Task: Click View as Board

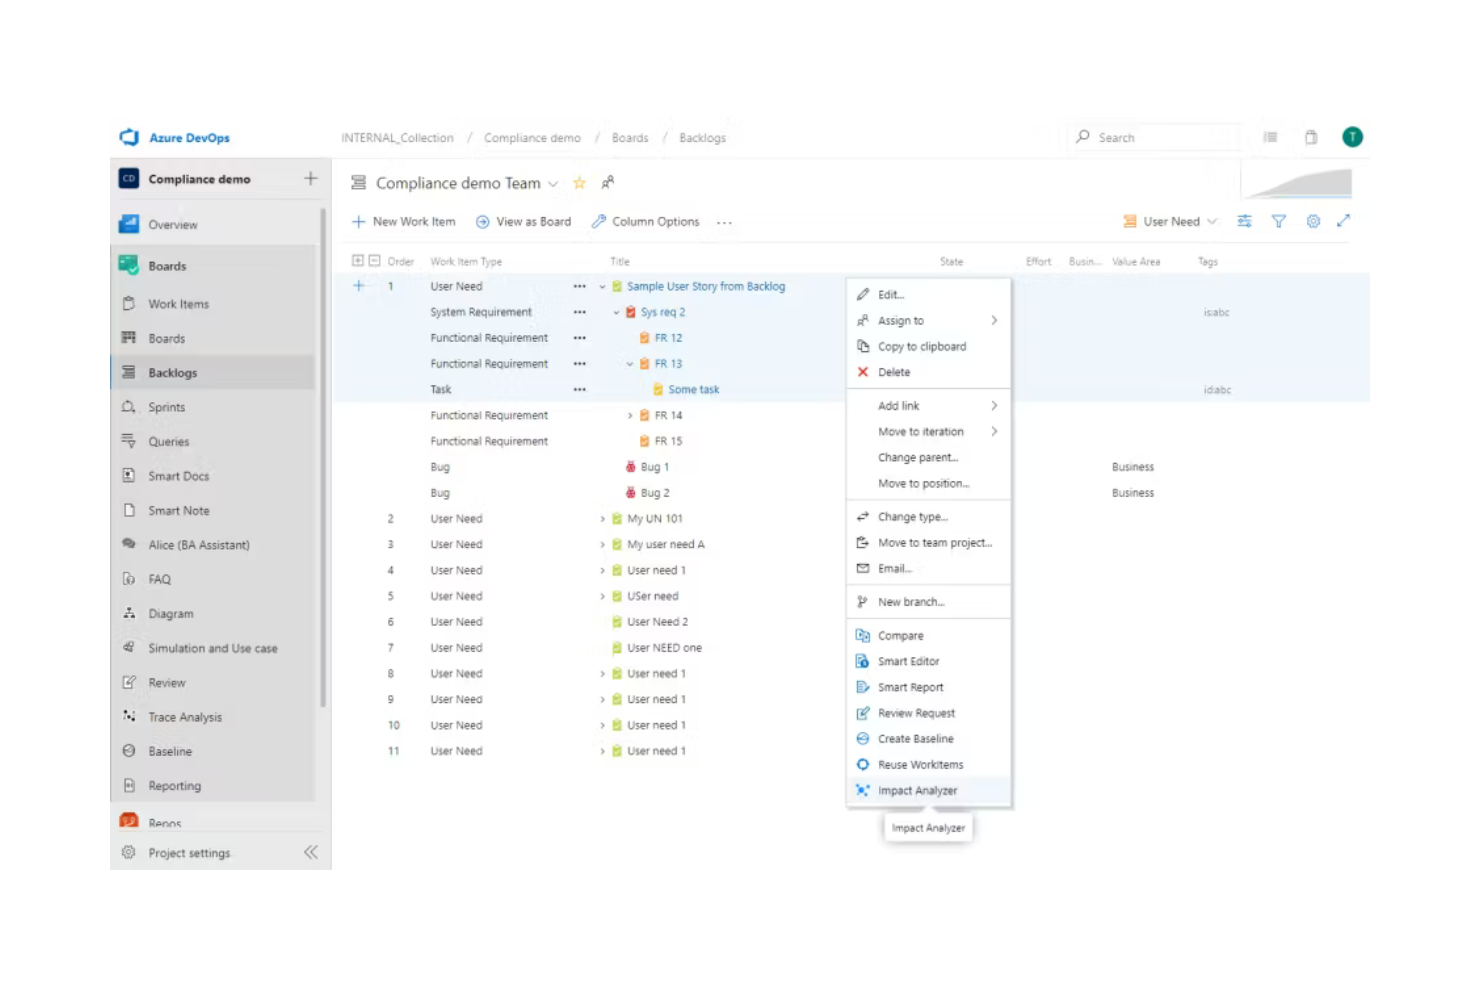Action: [524, 221]
